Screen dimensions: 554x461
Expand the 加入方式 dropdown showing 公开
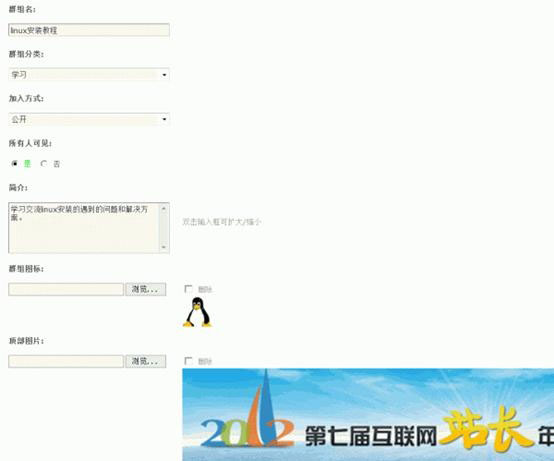[89, 119]
